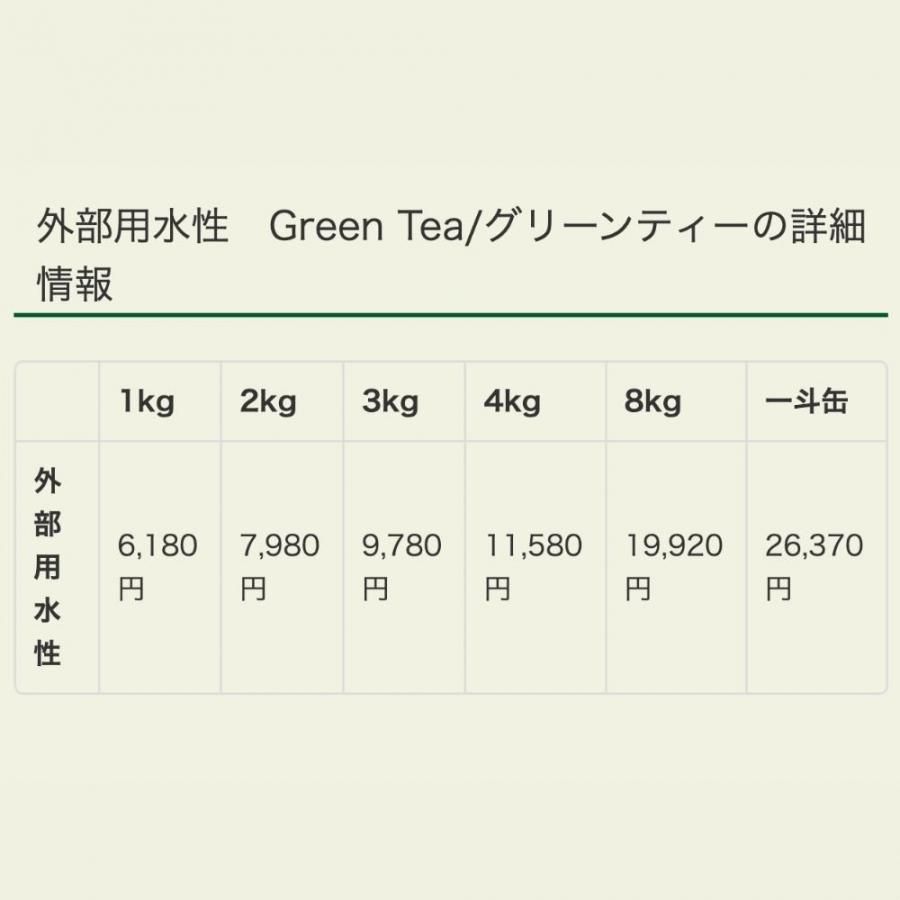Viewport: 900px width, 900px height.
Task: Click the empty top-left table cell
Action: click(57, 402)
